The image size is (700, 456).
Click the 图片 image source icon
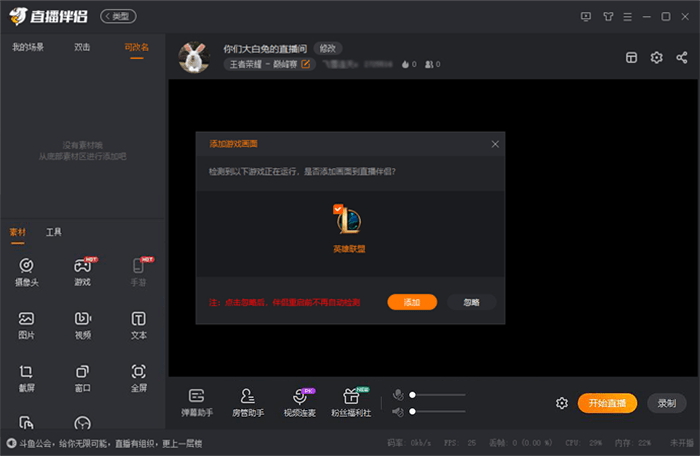tap(27, 324)
